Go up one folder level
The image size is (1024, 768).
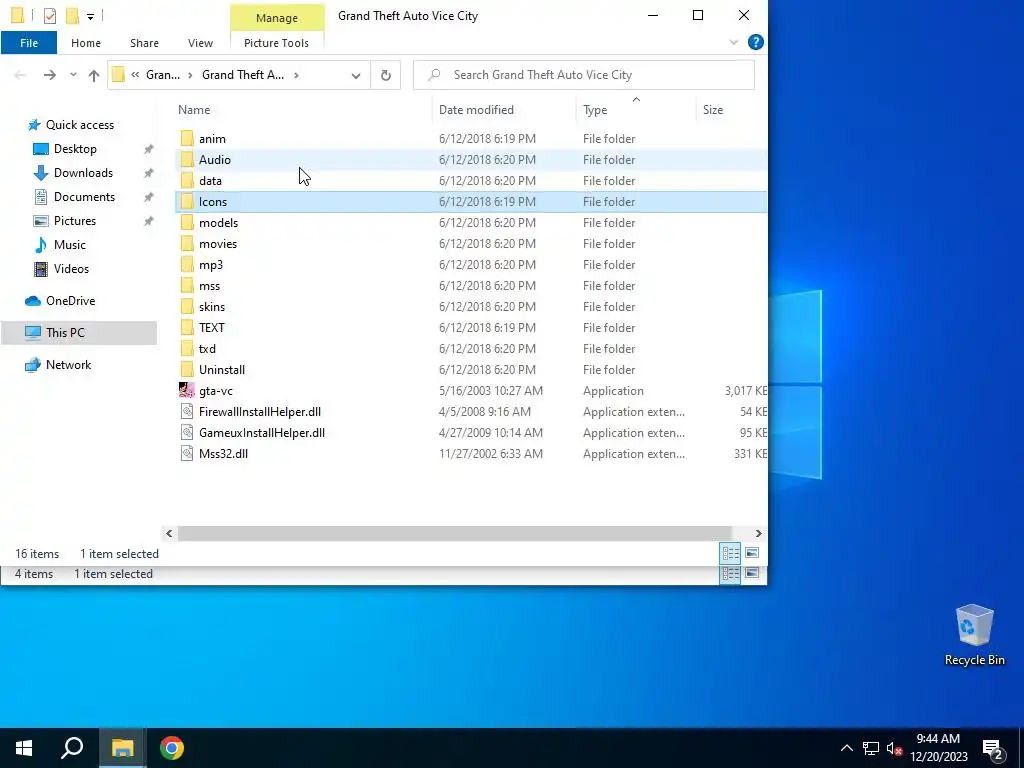[x=94, y=75]
